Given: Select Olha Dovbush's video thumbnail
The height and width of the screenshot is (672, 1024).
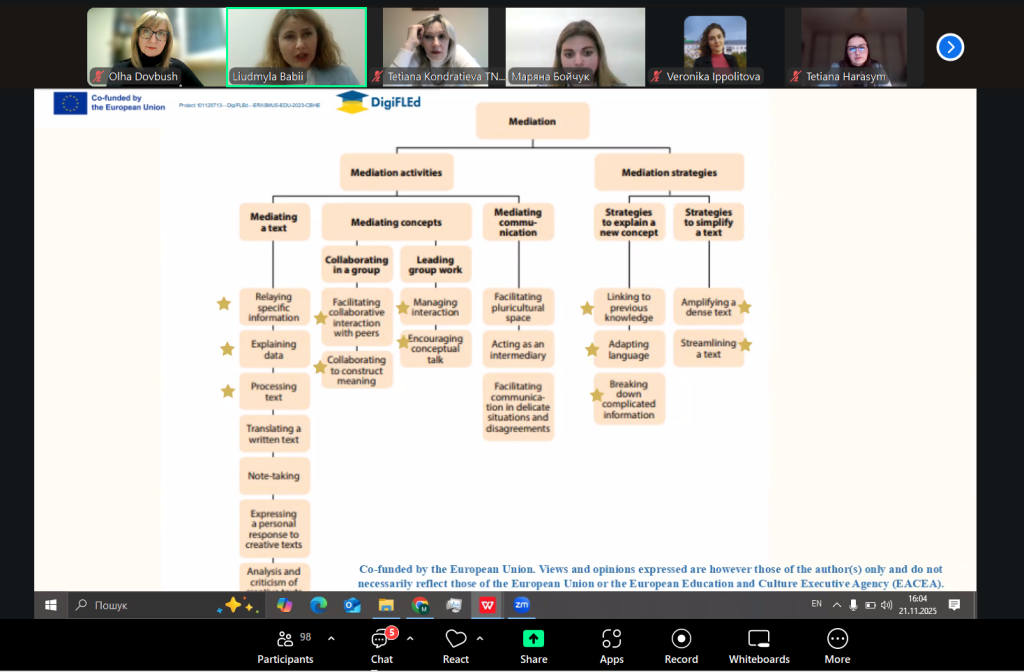Looking at the screenshot, I should click(x=156, y=47).
